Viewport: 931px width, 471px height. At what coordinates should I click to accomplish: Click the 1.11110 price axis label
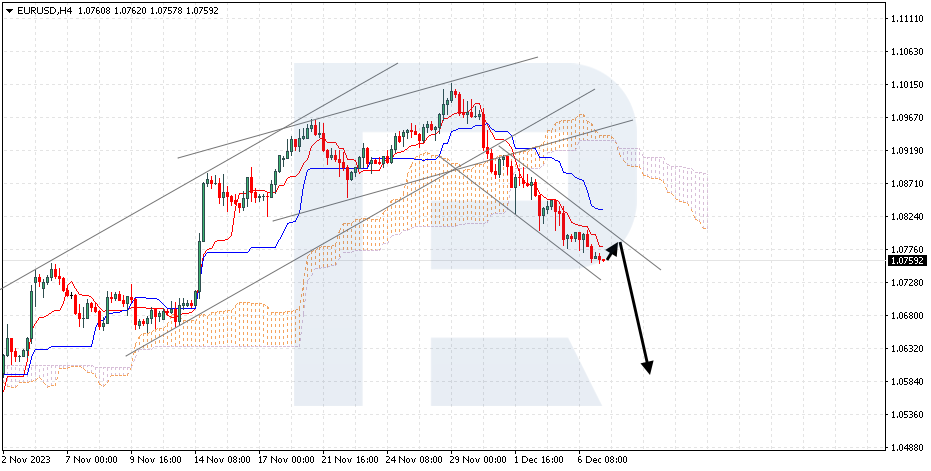906,19
